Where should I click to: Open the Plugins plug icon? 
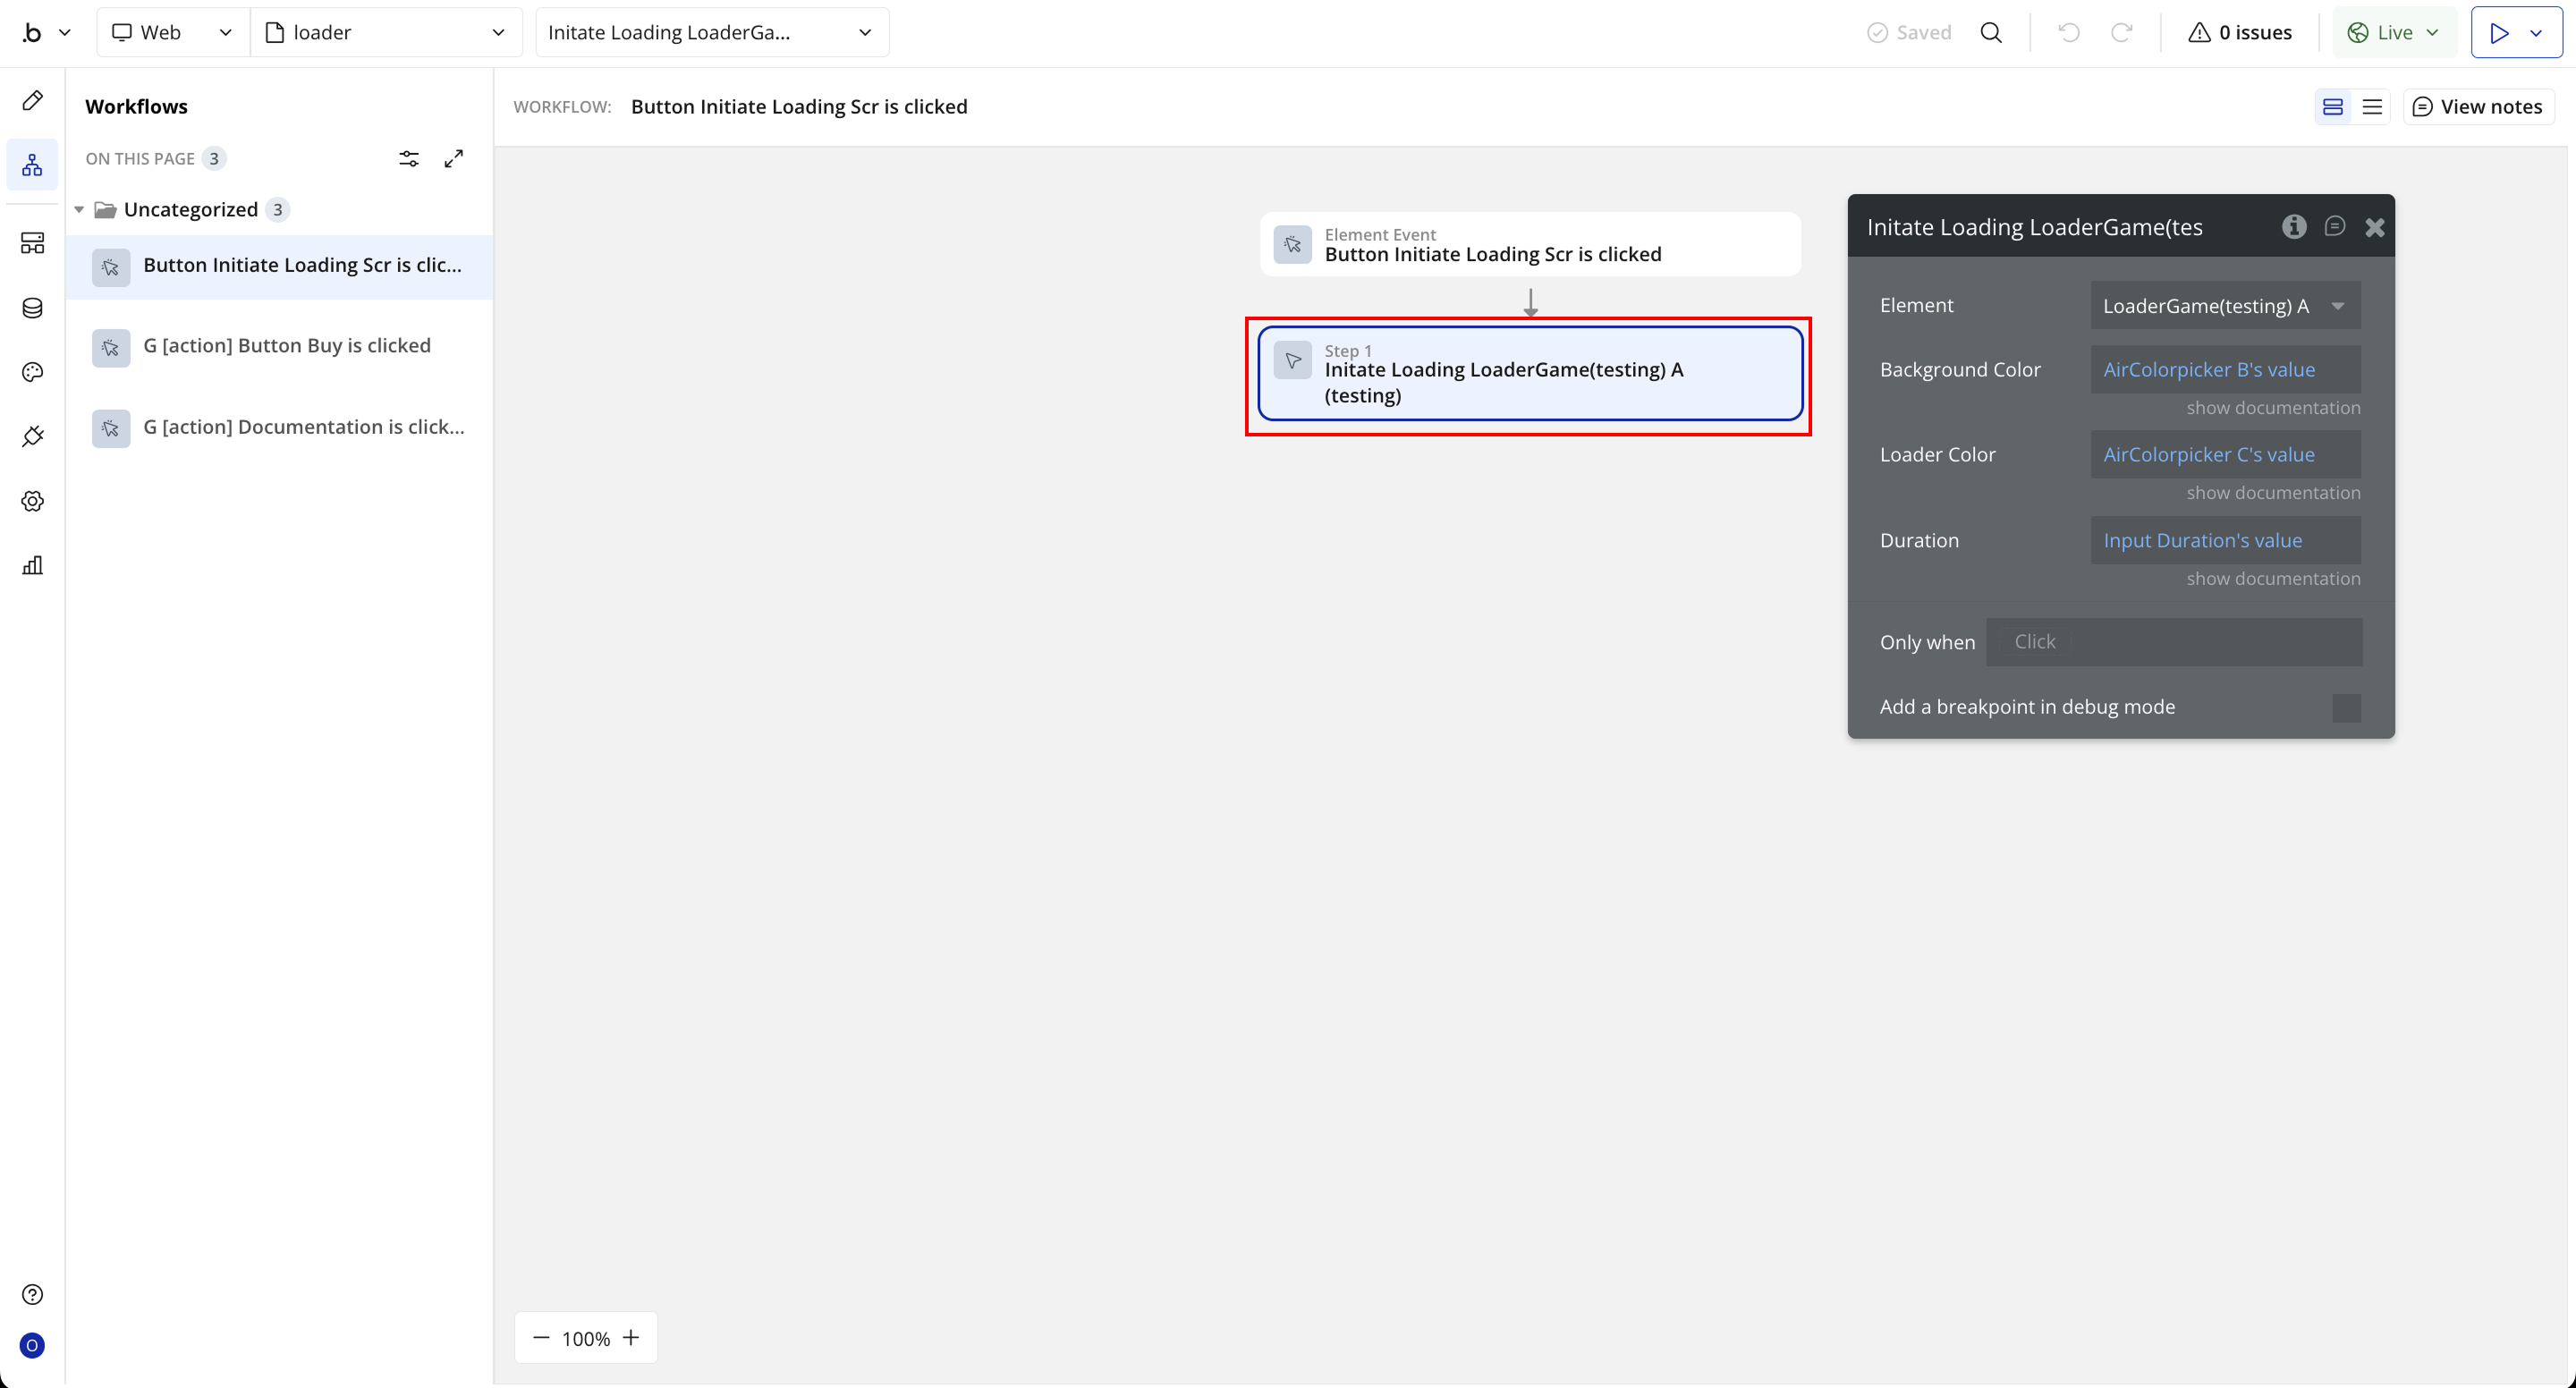coord(32,436)
